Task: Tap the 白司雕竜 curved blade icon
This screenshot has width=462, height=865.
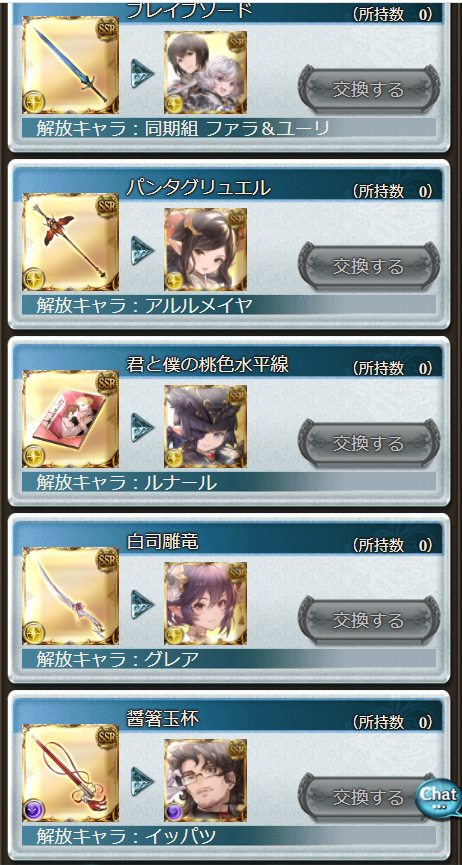Action: [x=70, y=596]
